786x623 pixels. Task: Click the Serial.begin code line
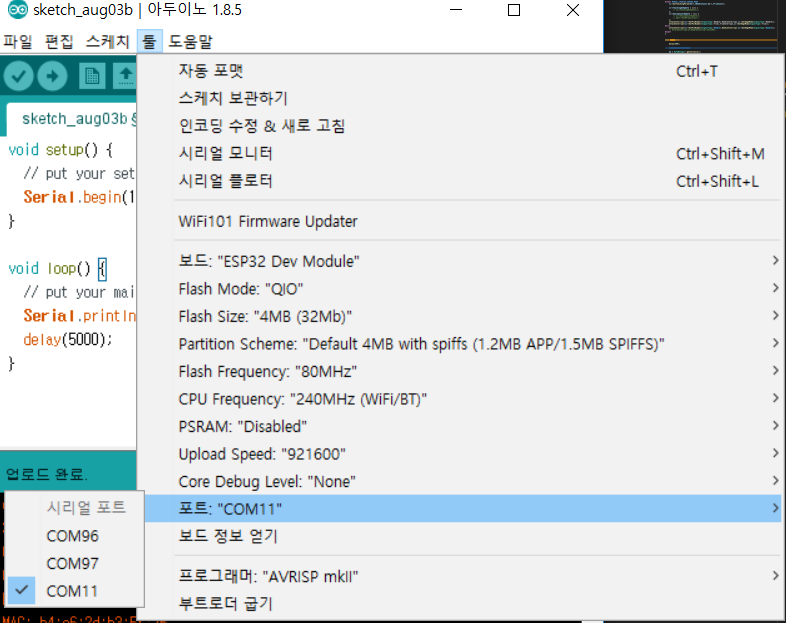[79, 197]
